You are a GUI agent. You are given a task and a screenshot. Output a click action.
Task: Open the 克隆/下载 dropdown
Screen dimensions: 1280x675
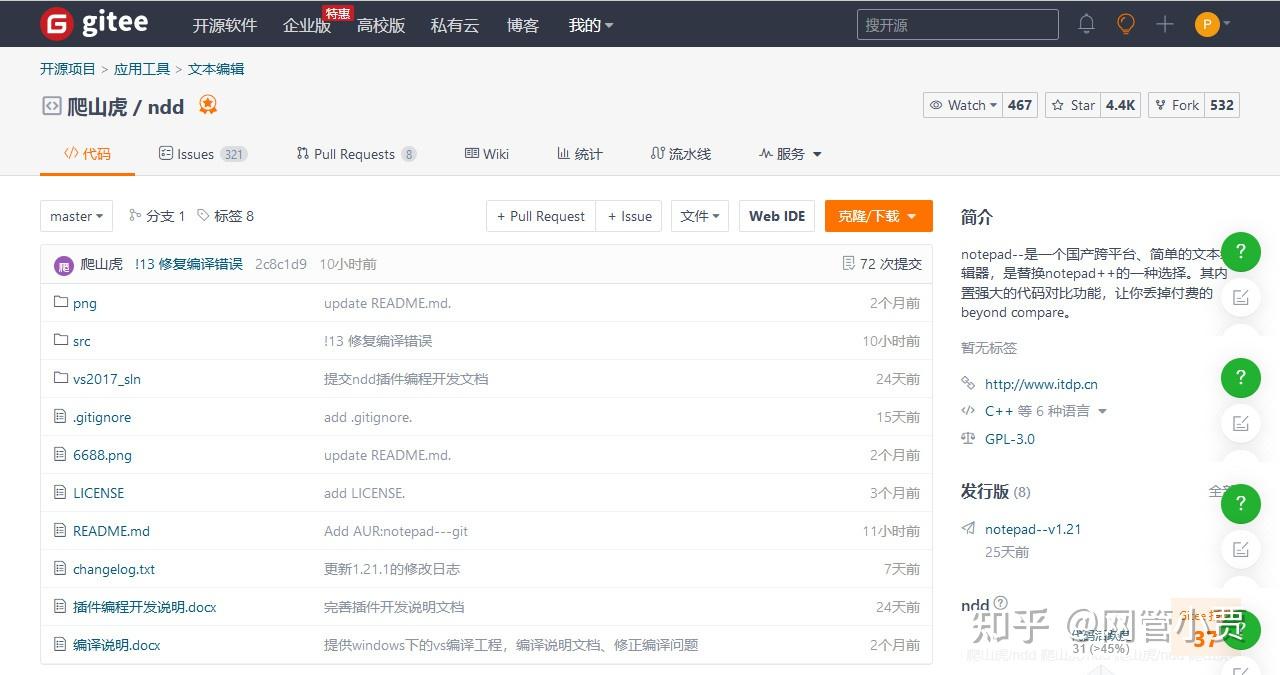[x=878, y=216]
